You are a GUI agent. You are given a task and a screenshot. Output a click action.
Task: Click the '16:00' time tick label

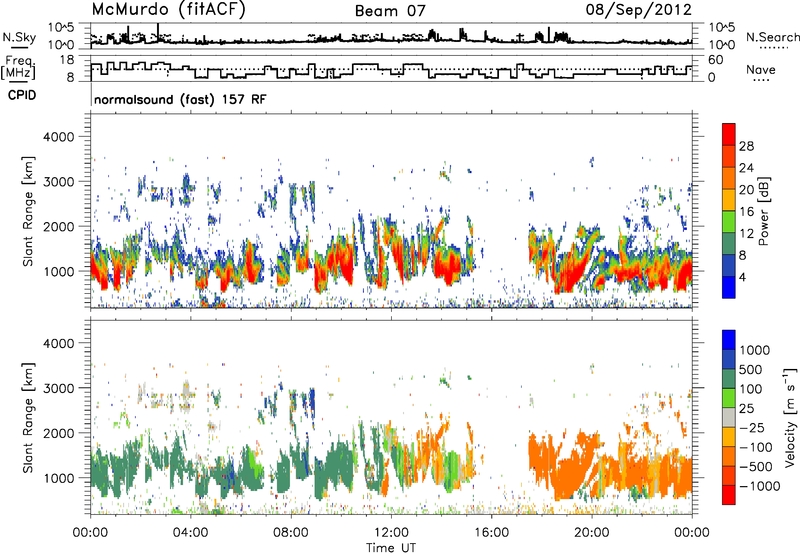click(491, 533)
